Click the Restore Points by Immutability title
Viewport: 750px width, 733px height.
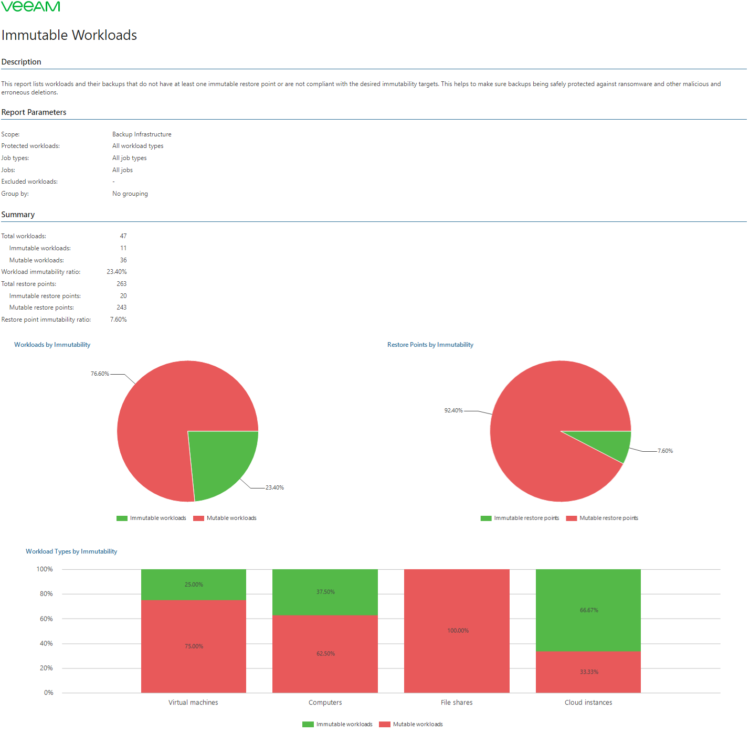430,344
